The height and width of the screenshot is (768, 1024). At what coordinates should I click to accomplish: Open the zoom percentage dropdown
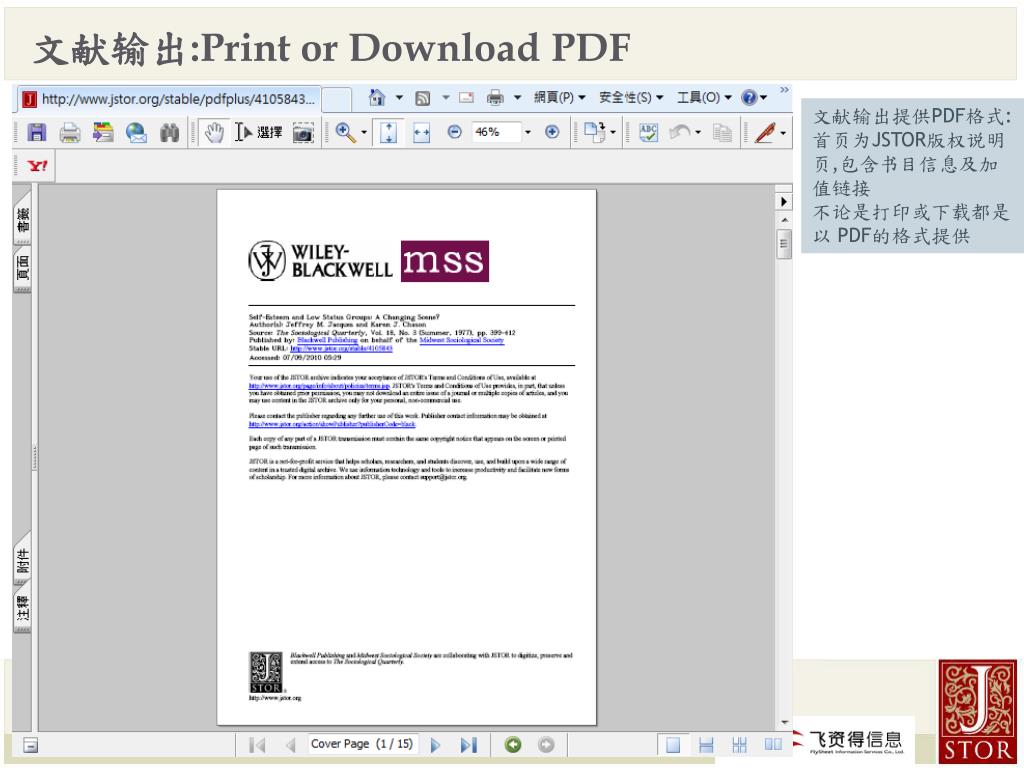pyautogui.click(x=528, y=132)
